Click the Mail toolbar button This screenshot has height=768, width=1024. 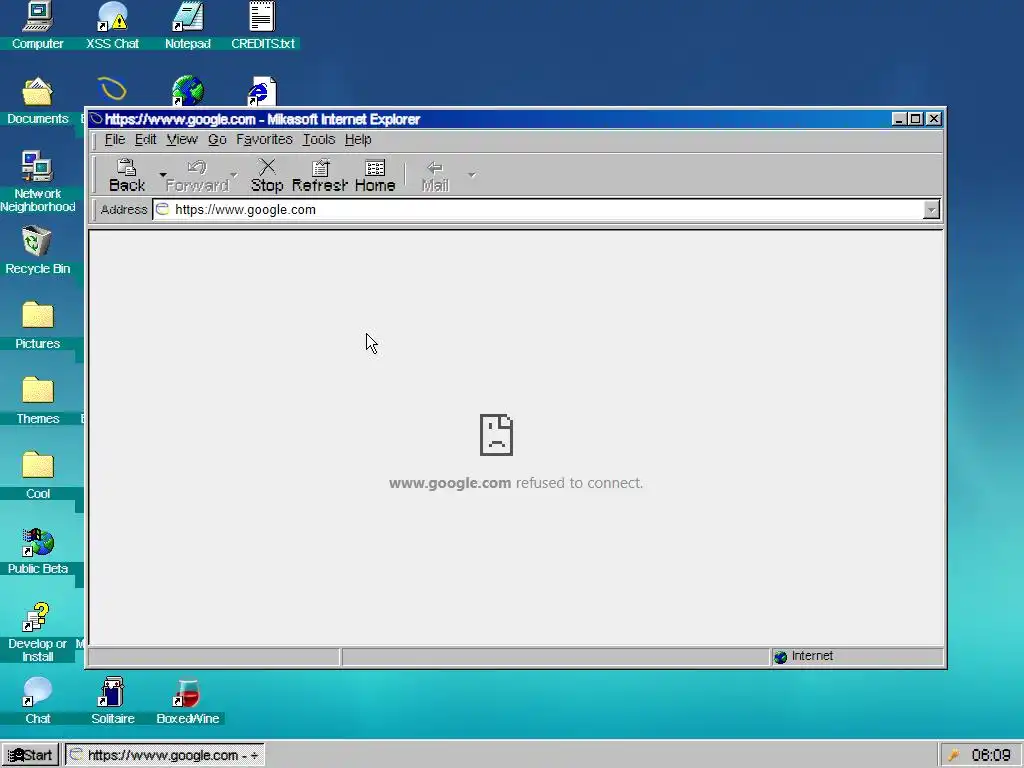pos(435,175)
